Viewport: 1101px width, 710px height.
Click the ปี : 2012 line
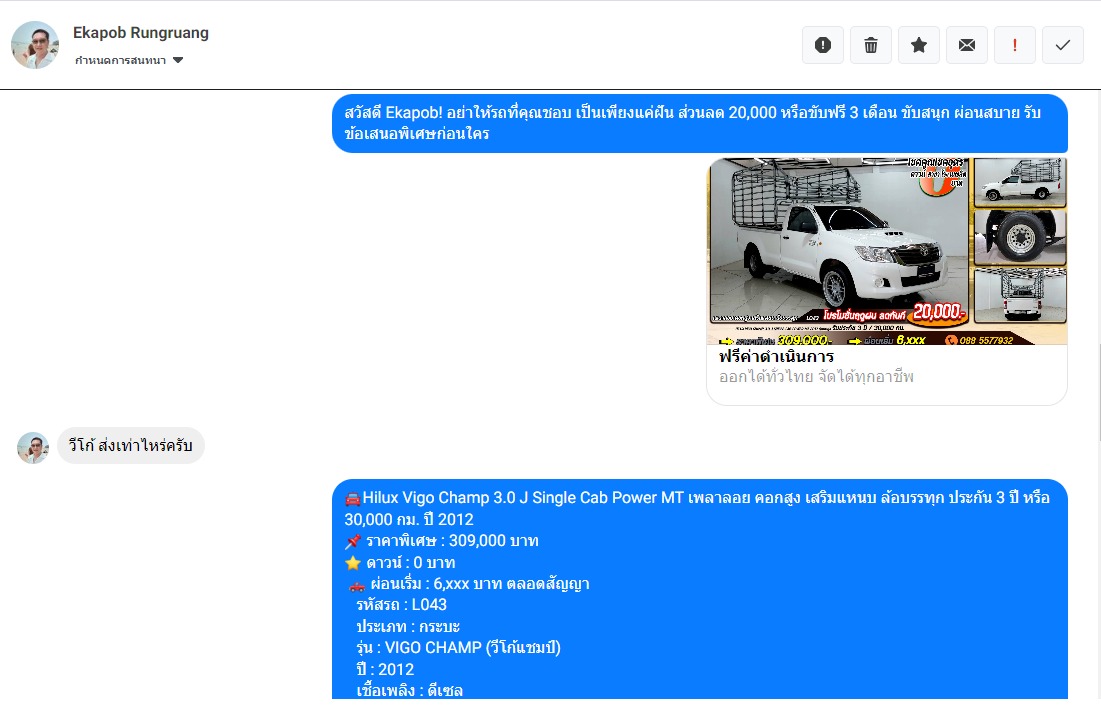click(x=385, y=669)
